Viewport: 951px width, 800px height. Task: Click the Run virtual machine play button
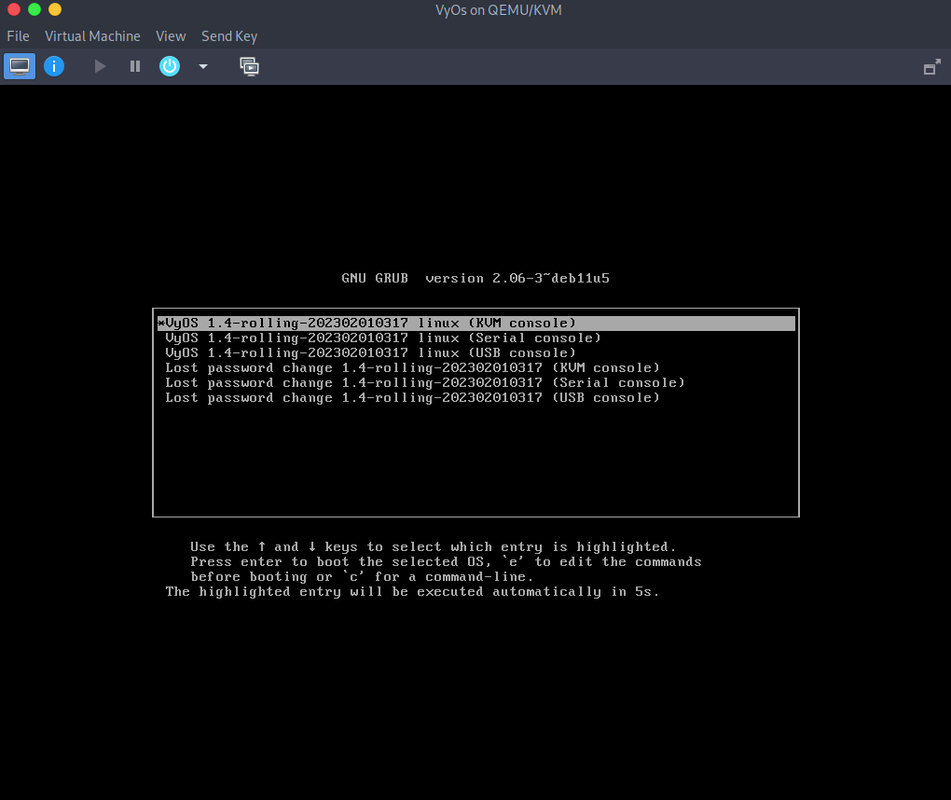click(100, 66)
